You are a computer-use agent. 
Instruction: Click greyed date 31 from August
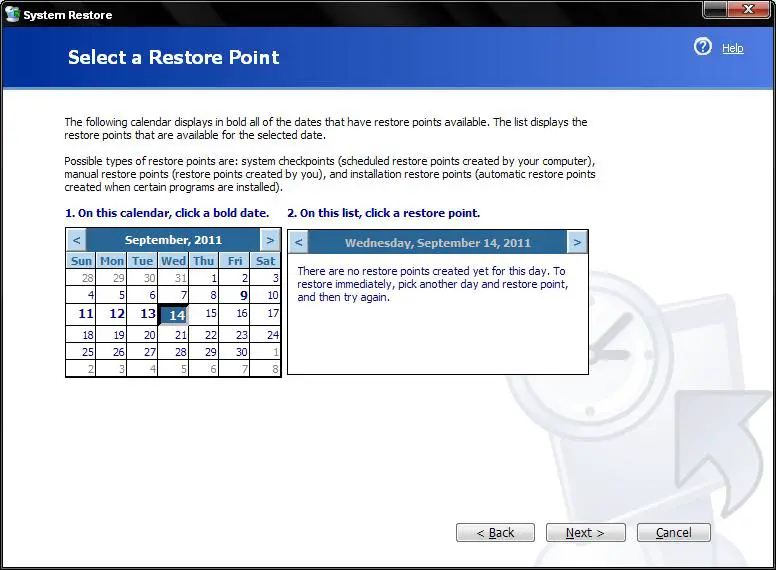pyautogui.click(x=174, y=278)
